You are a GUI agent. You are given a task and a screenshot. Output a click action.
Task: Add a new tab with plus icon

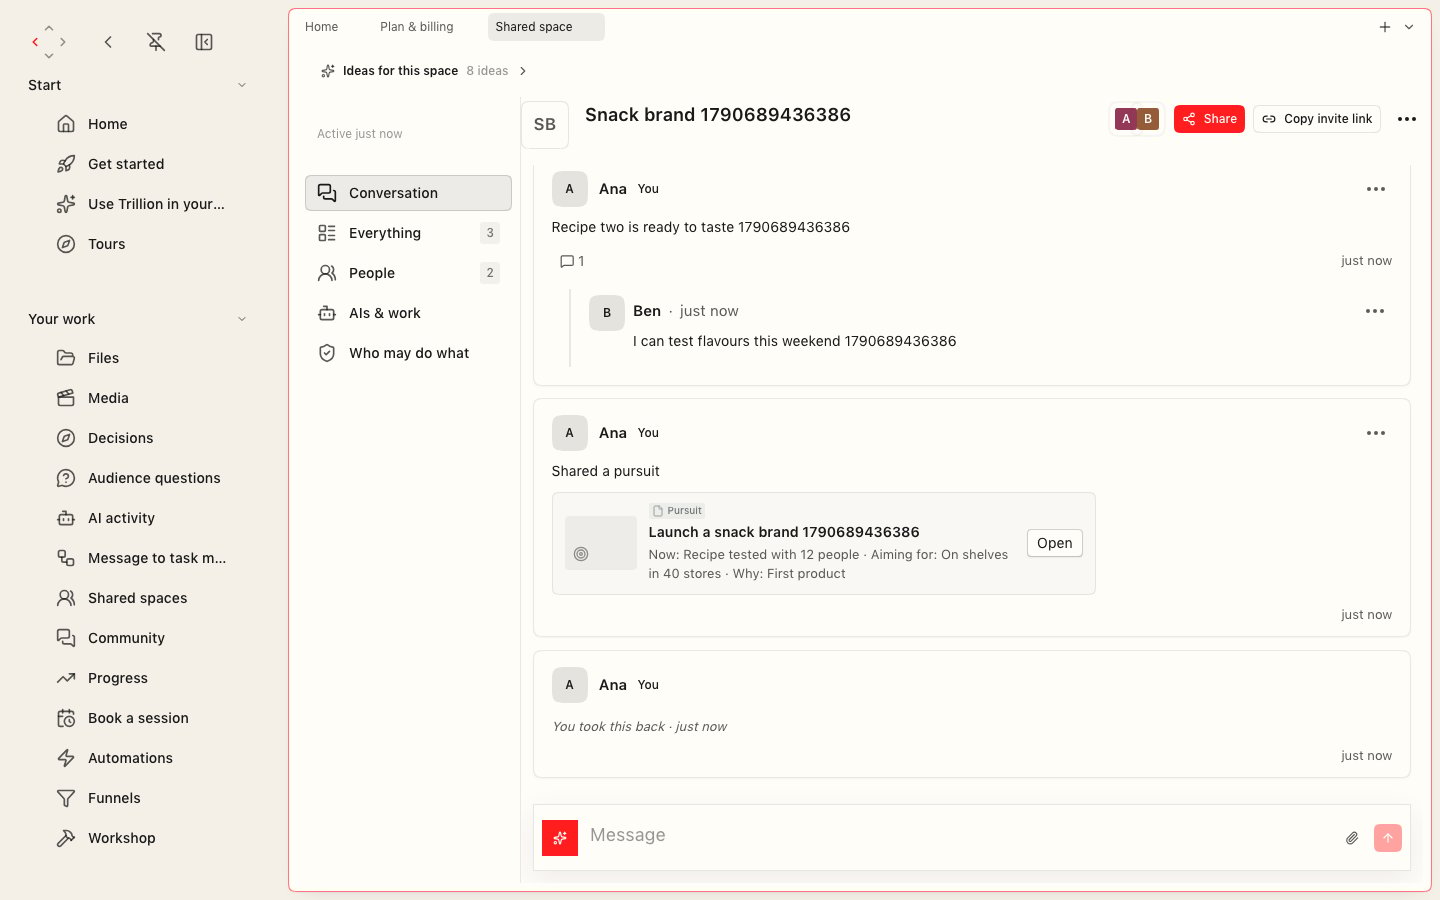(x=1385, y=27)
